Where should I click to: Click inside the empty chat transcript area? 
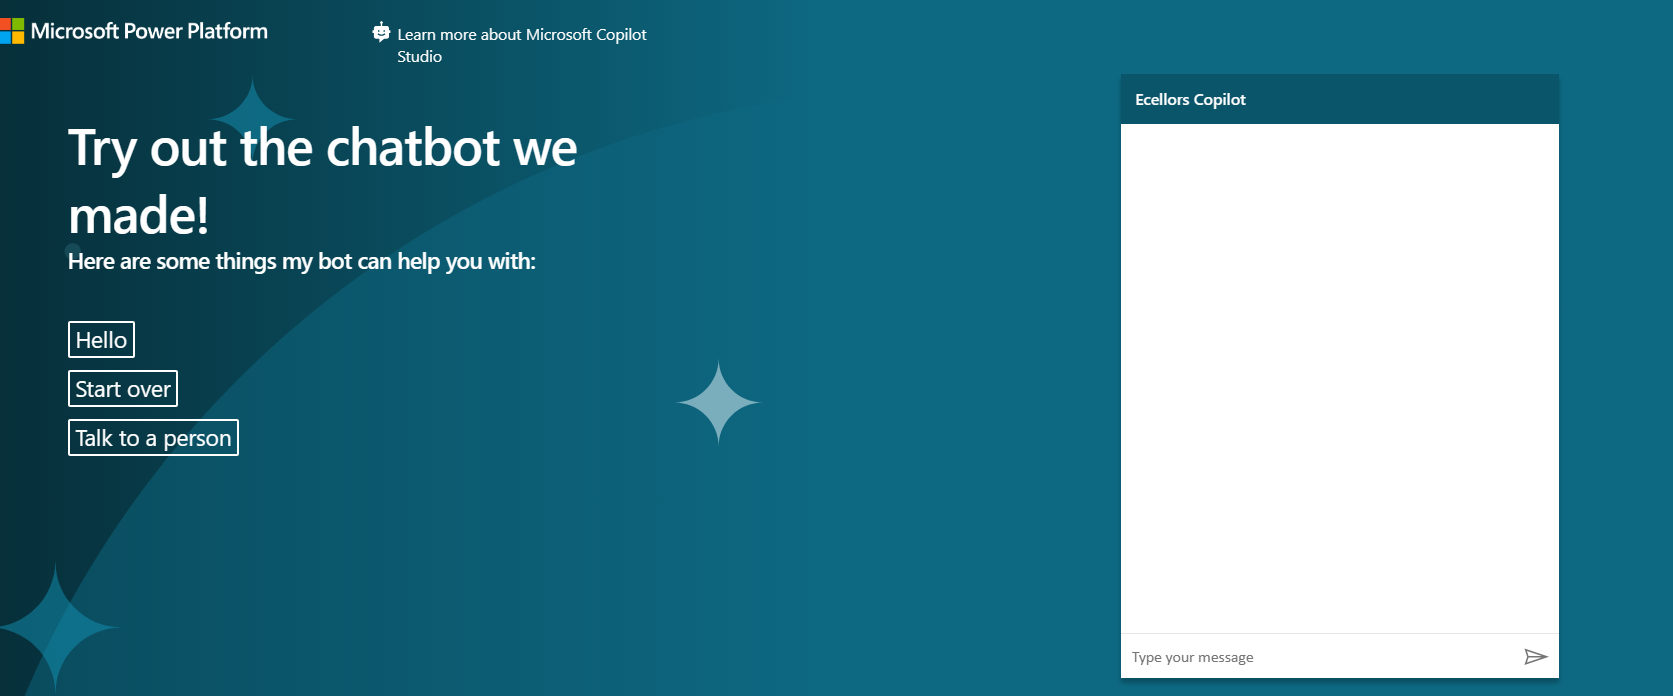1339,378
